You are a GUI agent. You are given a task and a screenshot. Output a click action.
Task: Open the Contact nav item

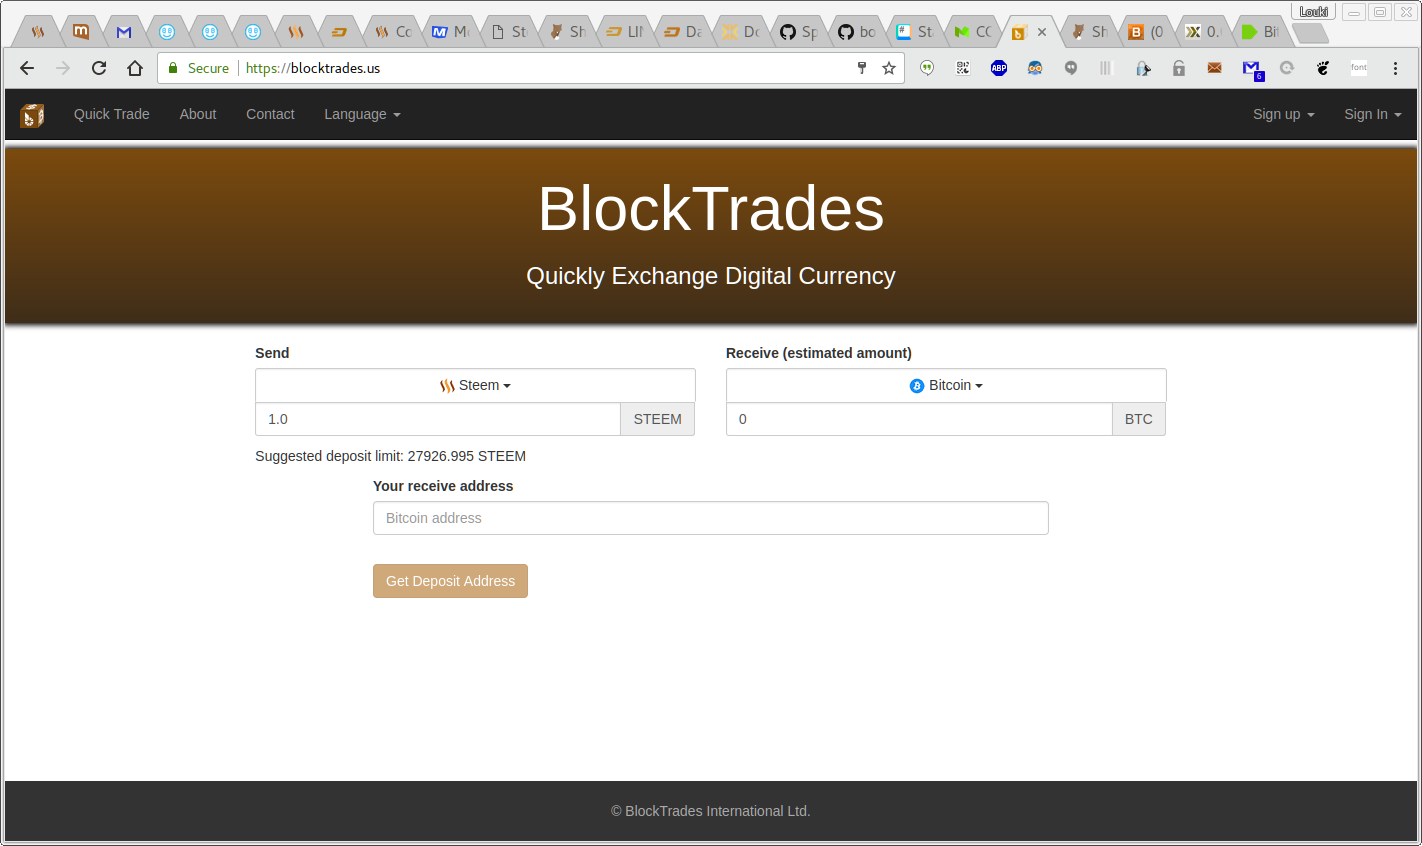[270, 114]
